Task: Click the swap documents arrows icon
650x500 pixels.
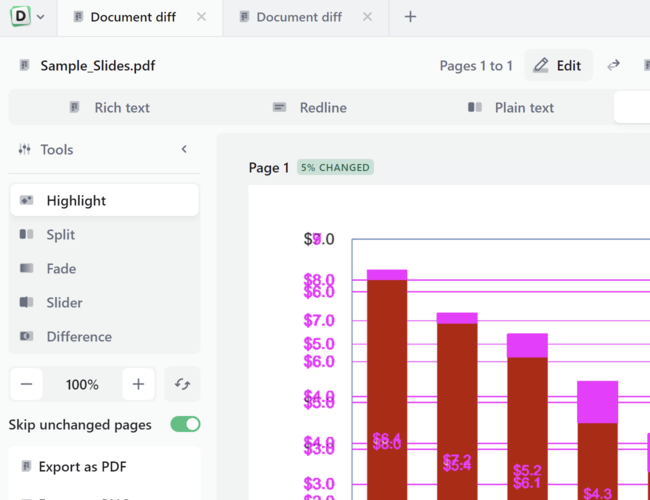Action: 614,65
